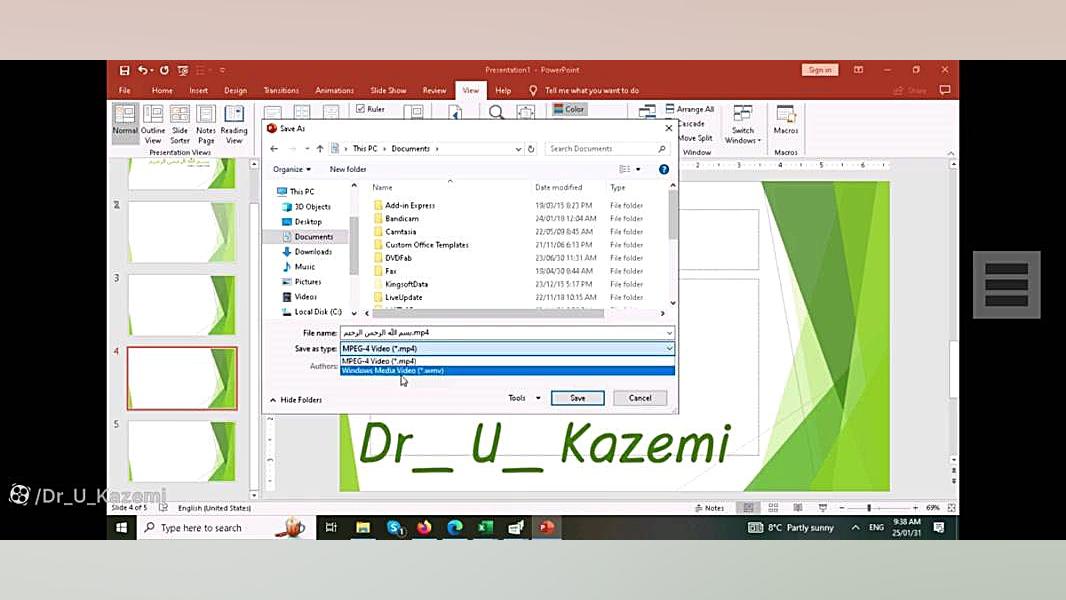Switch to Reading View in the ribbon
1066x600 pixels.
(x=234, y=124)
